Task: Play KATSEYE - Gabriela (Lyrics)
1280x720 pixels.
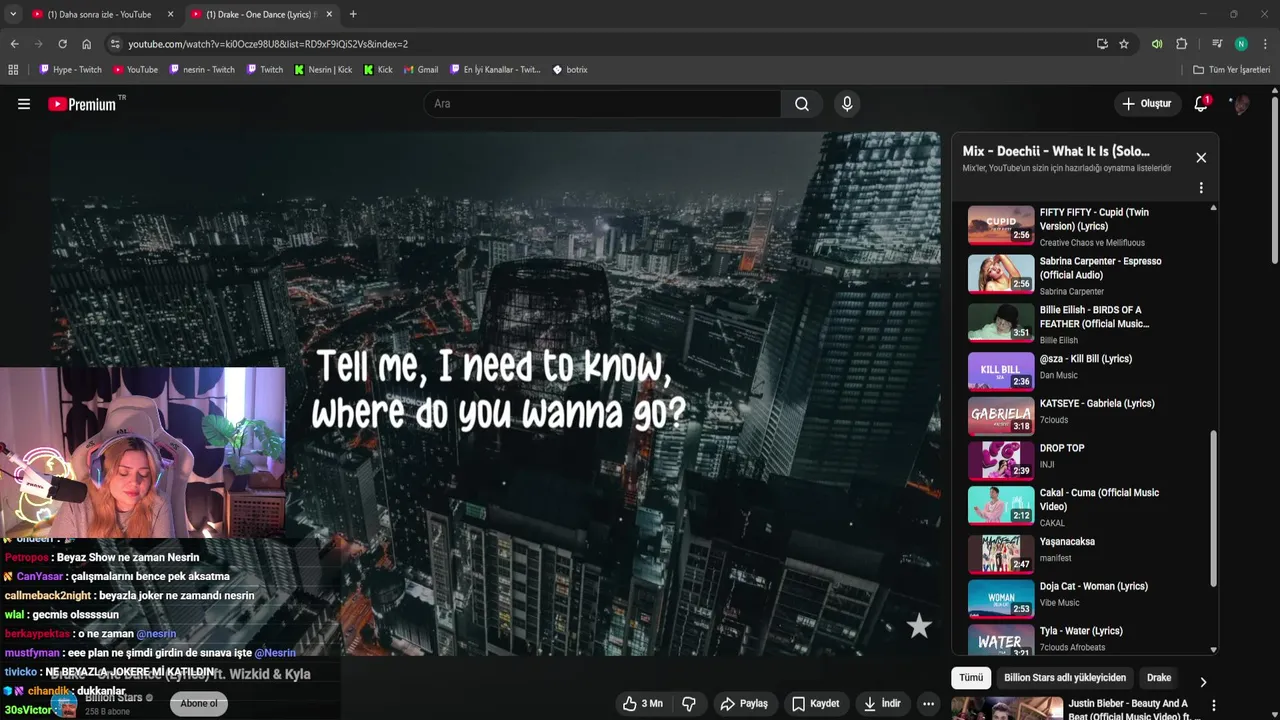Action: pos(1083,416)
